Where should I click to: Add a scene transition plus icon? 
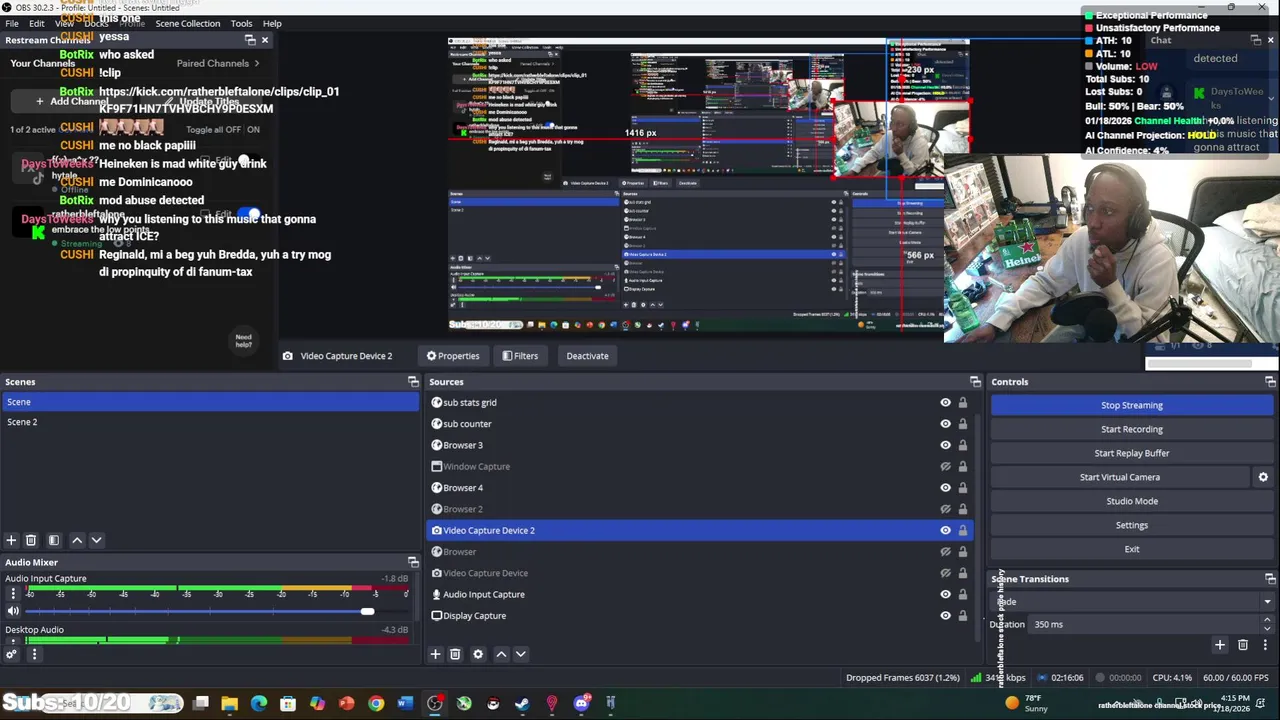point(1219,645)
